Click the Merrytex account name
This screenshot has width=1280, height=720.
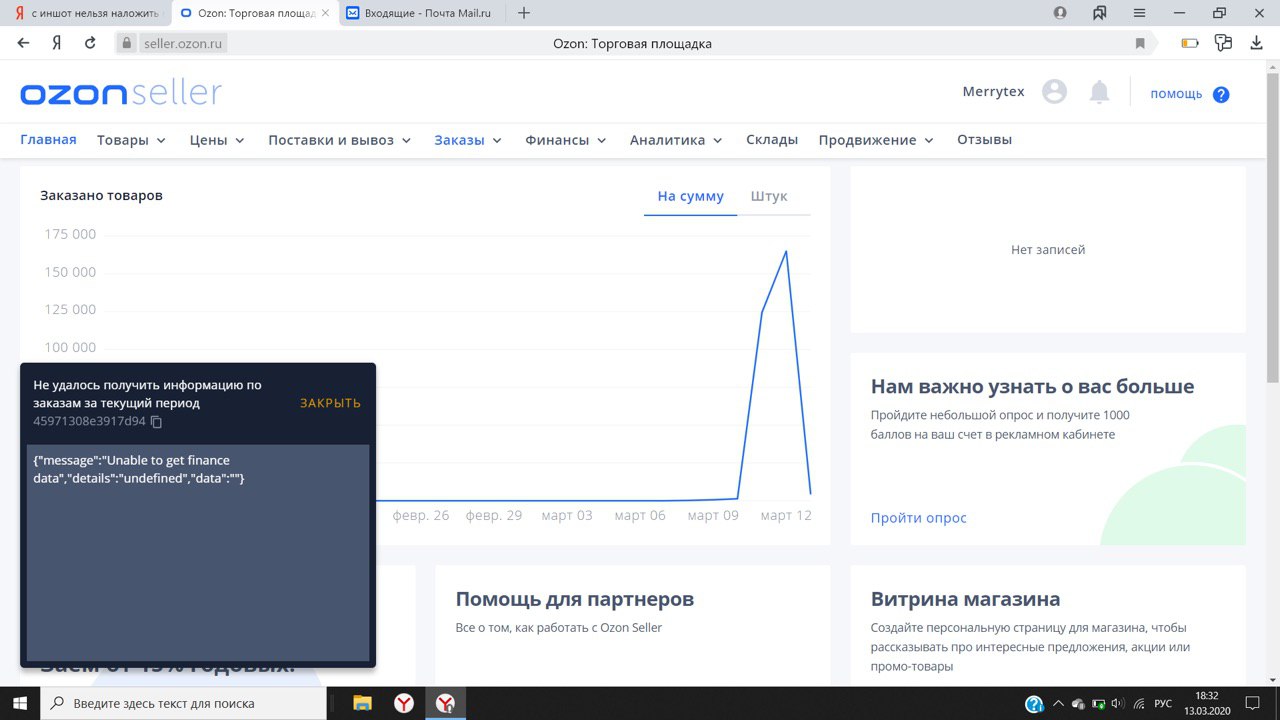(x=993, y=91)
